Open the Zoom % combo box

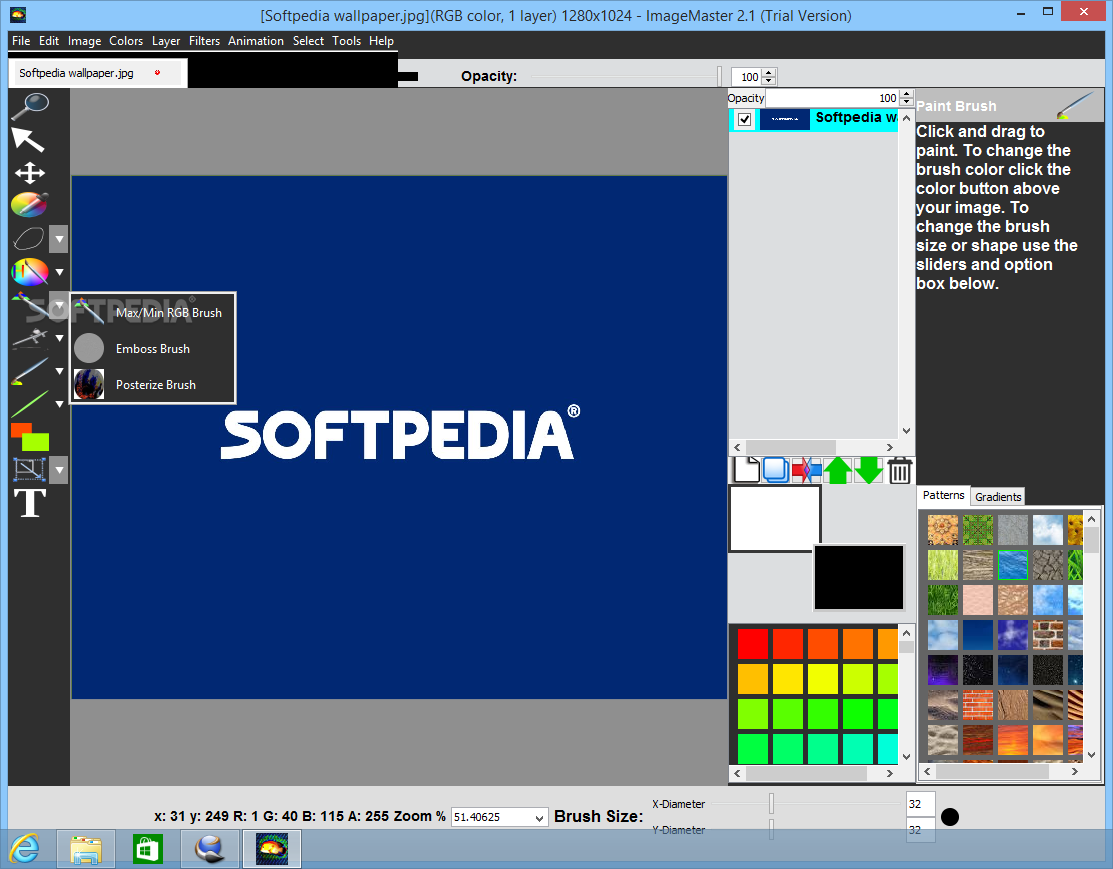500,817
